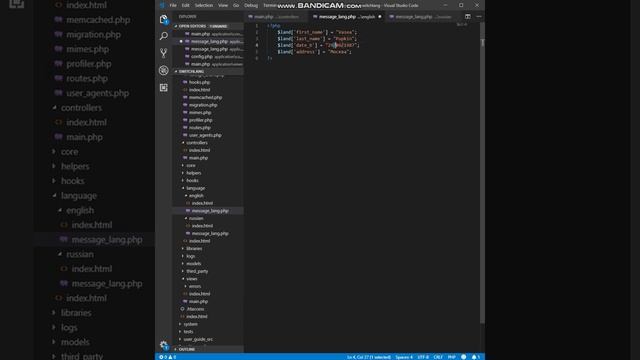Collapse the SWITCHLANG project section
Viewport: 640px width, 360px height.
click(208, 71)
